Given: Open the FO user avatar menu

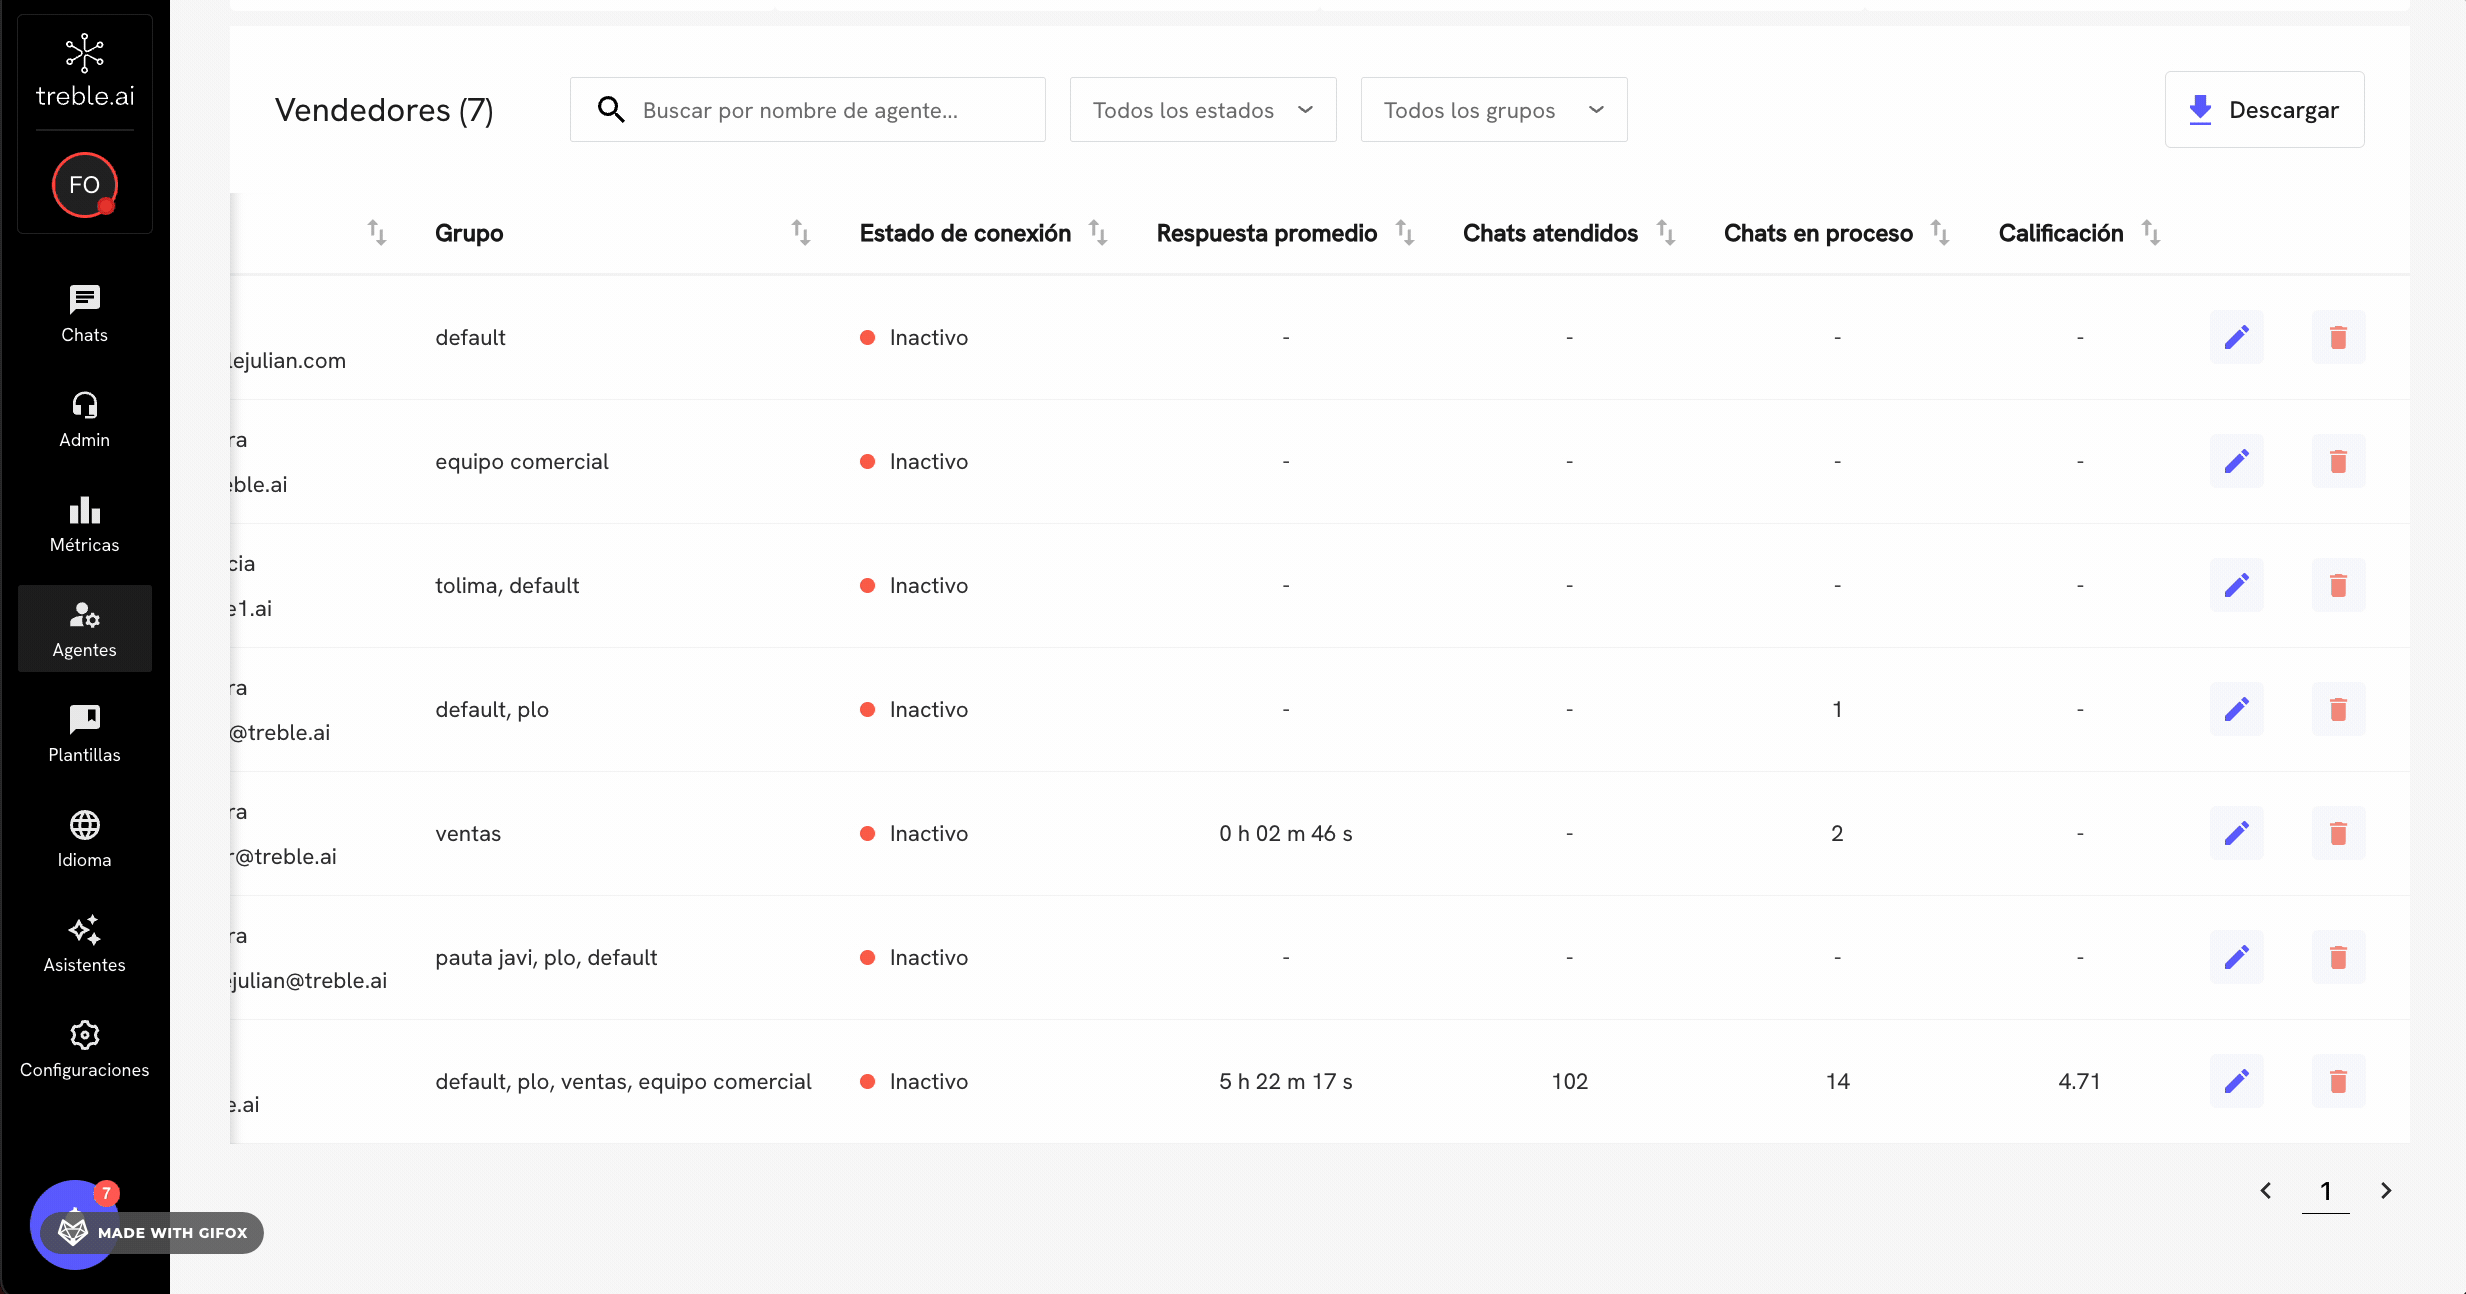Looking at the screenshot, I should (x=84, y=185).
